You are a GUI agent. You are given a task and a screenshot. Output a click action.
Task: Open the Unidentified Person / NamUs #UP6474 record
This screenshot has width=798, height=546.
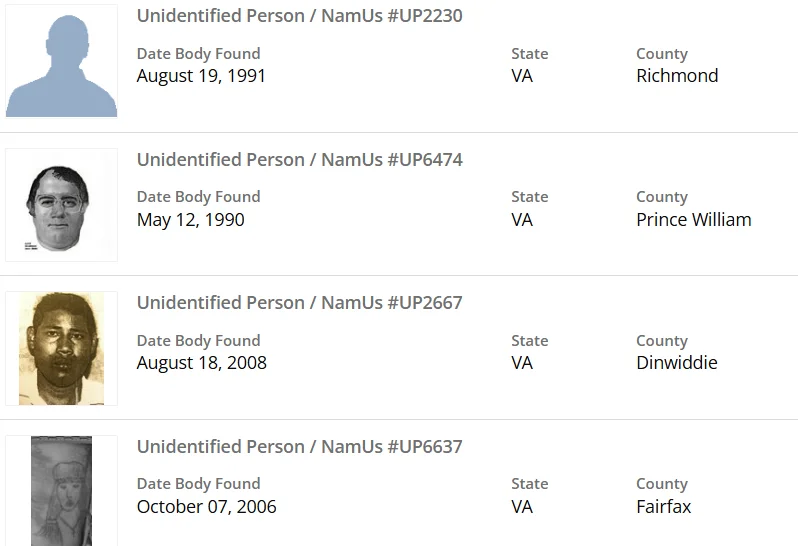(299, 159)
